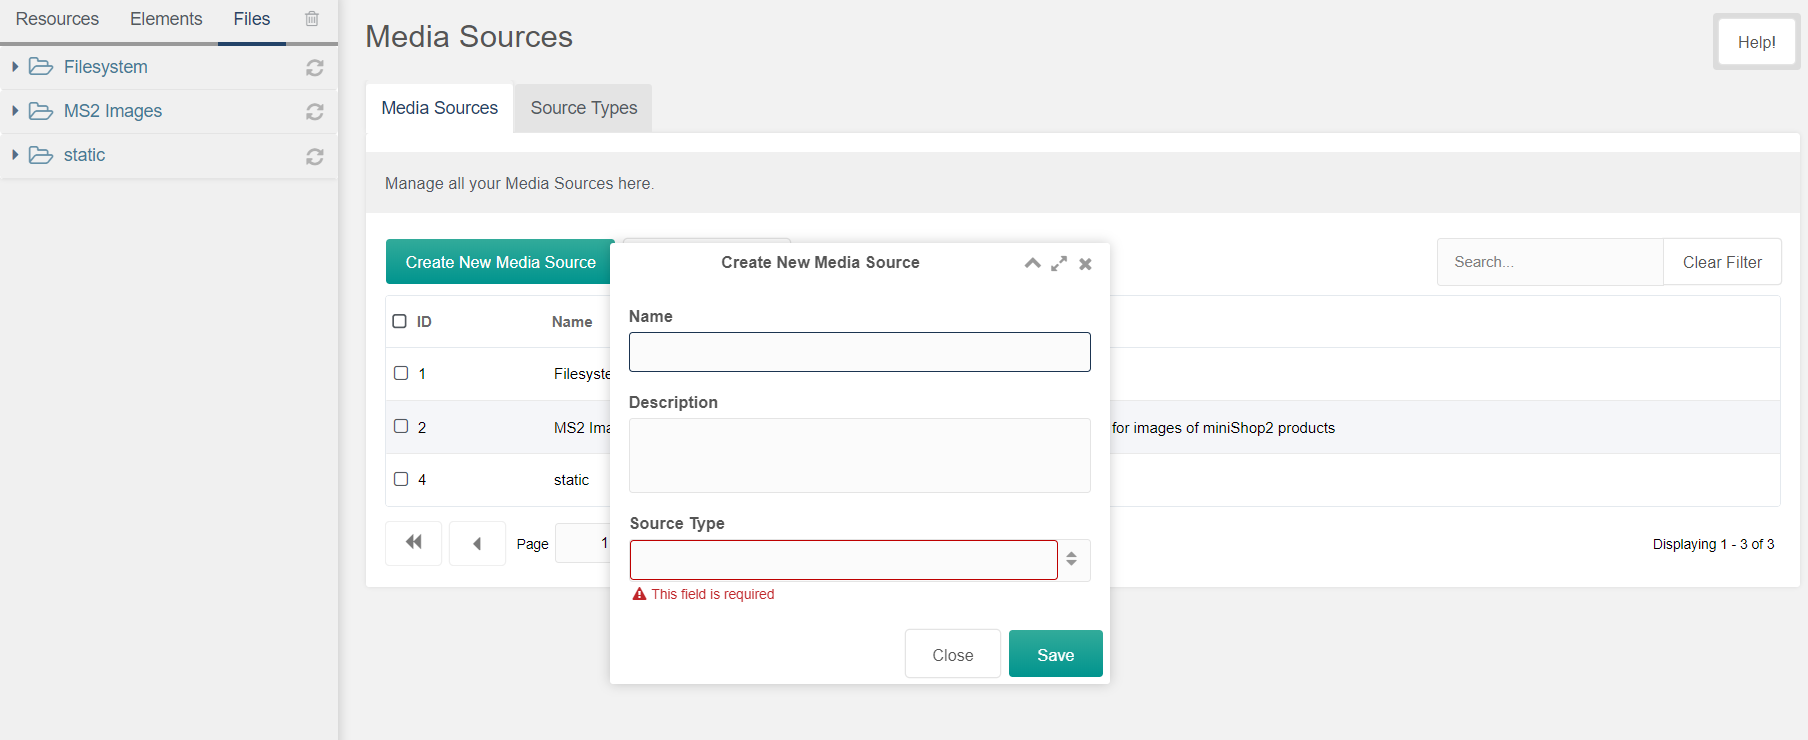Switch to the Files tab

(x=252, y=19)
